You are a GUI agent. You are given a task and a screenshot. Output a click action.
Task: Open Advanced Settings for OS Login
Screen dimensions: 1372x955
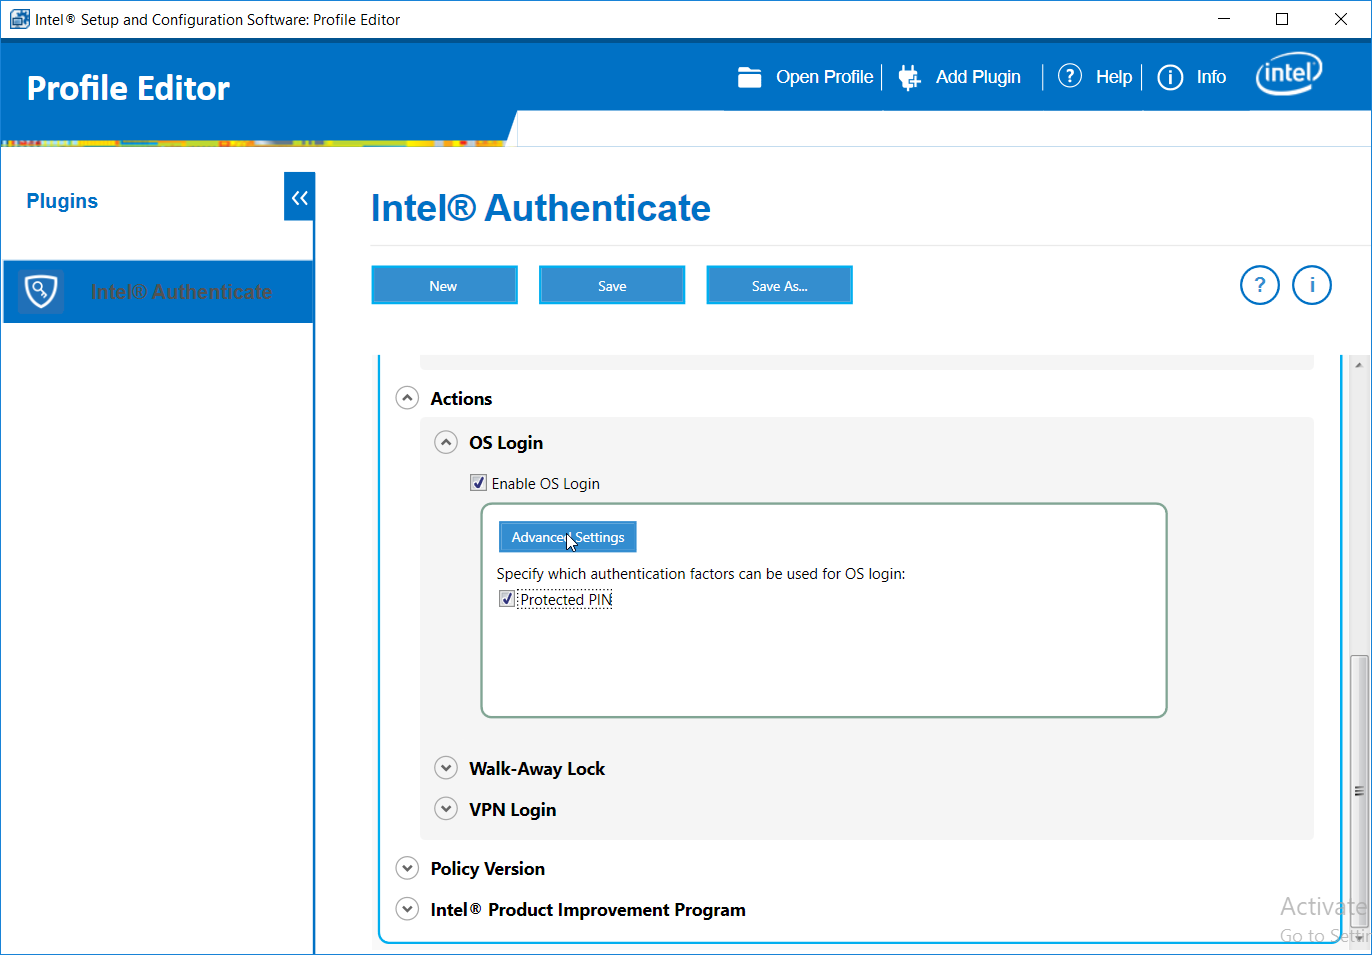(x=568, y=537)
